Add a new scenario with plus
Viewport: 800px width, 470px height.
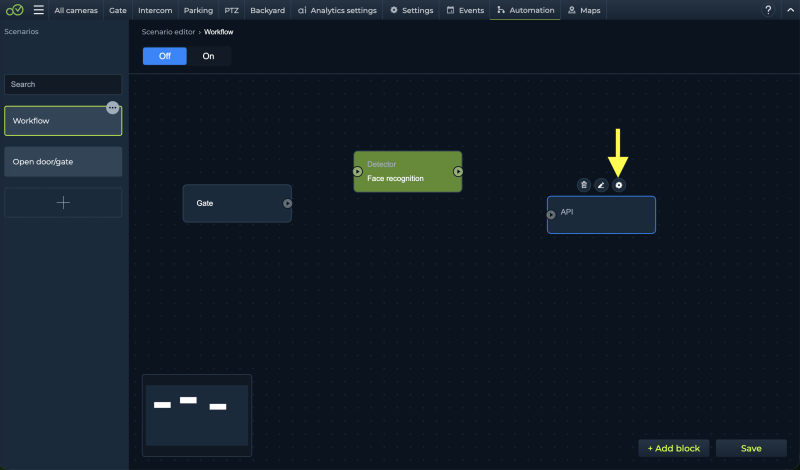point(63,203)
